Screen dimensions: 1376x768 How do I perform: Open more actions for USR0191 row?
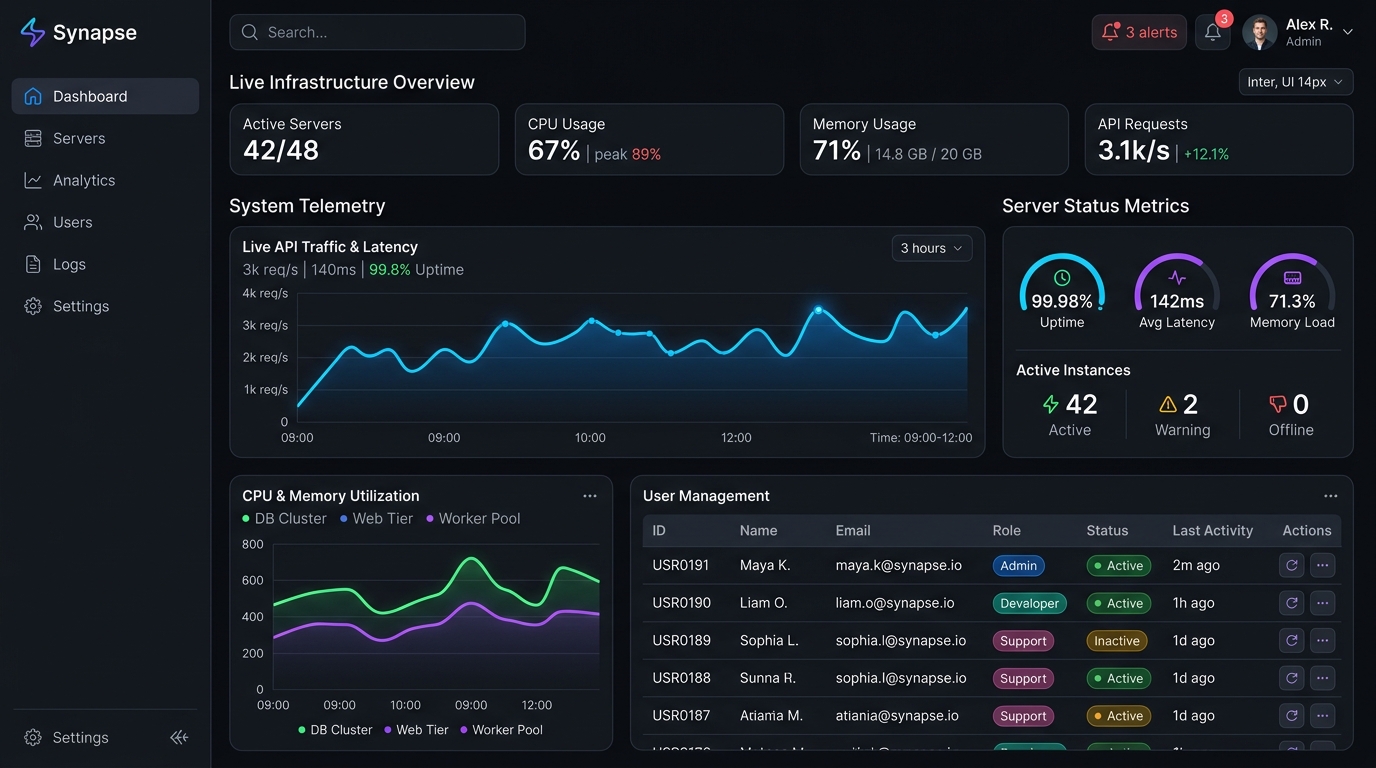(x=1323, y=565)
